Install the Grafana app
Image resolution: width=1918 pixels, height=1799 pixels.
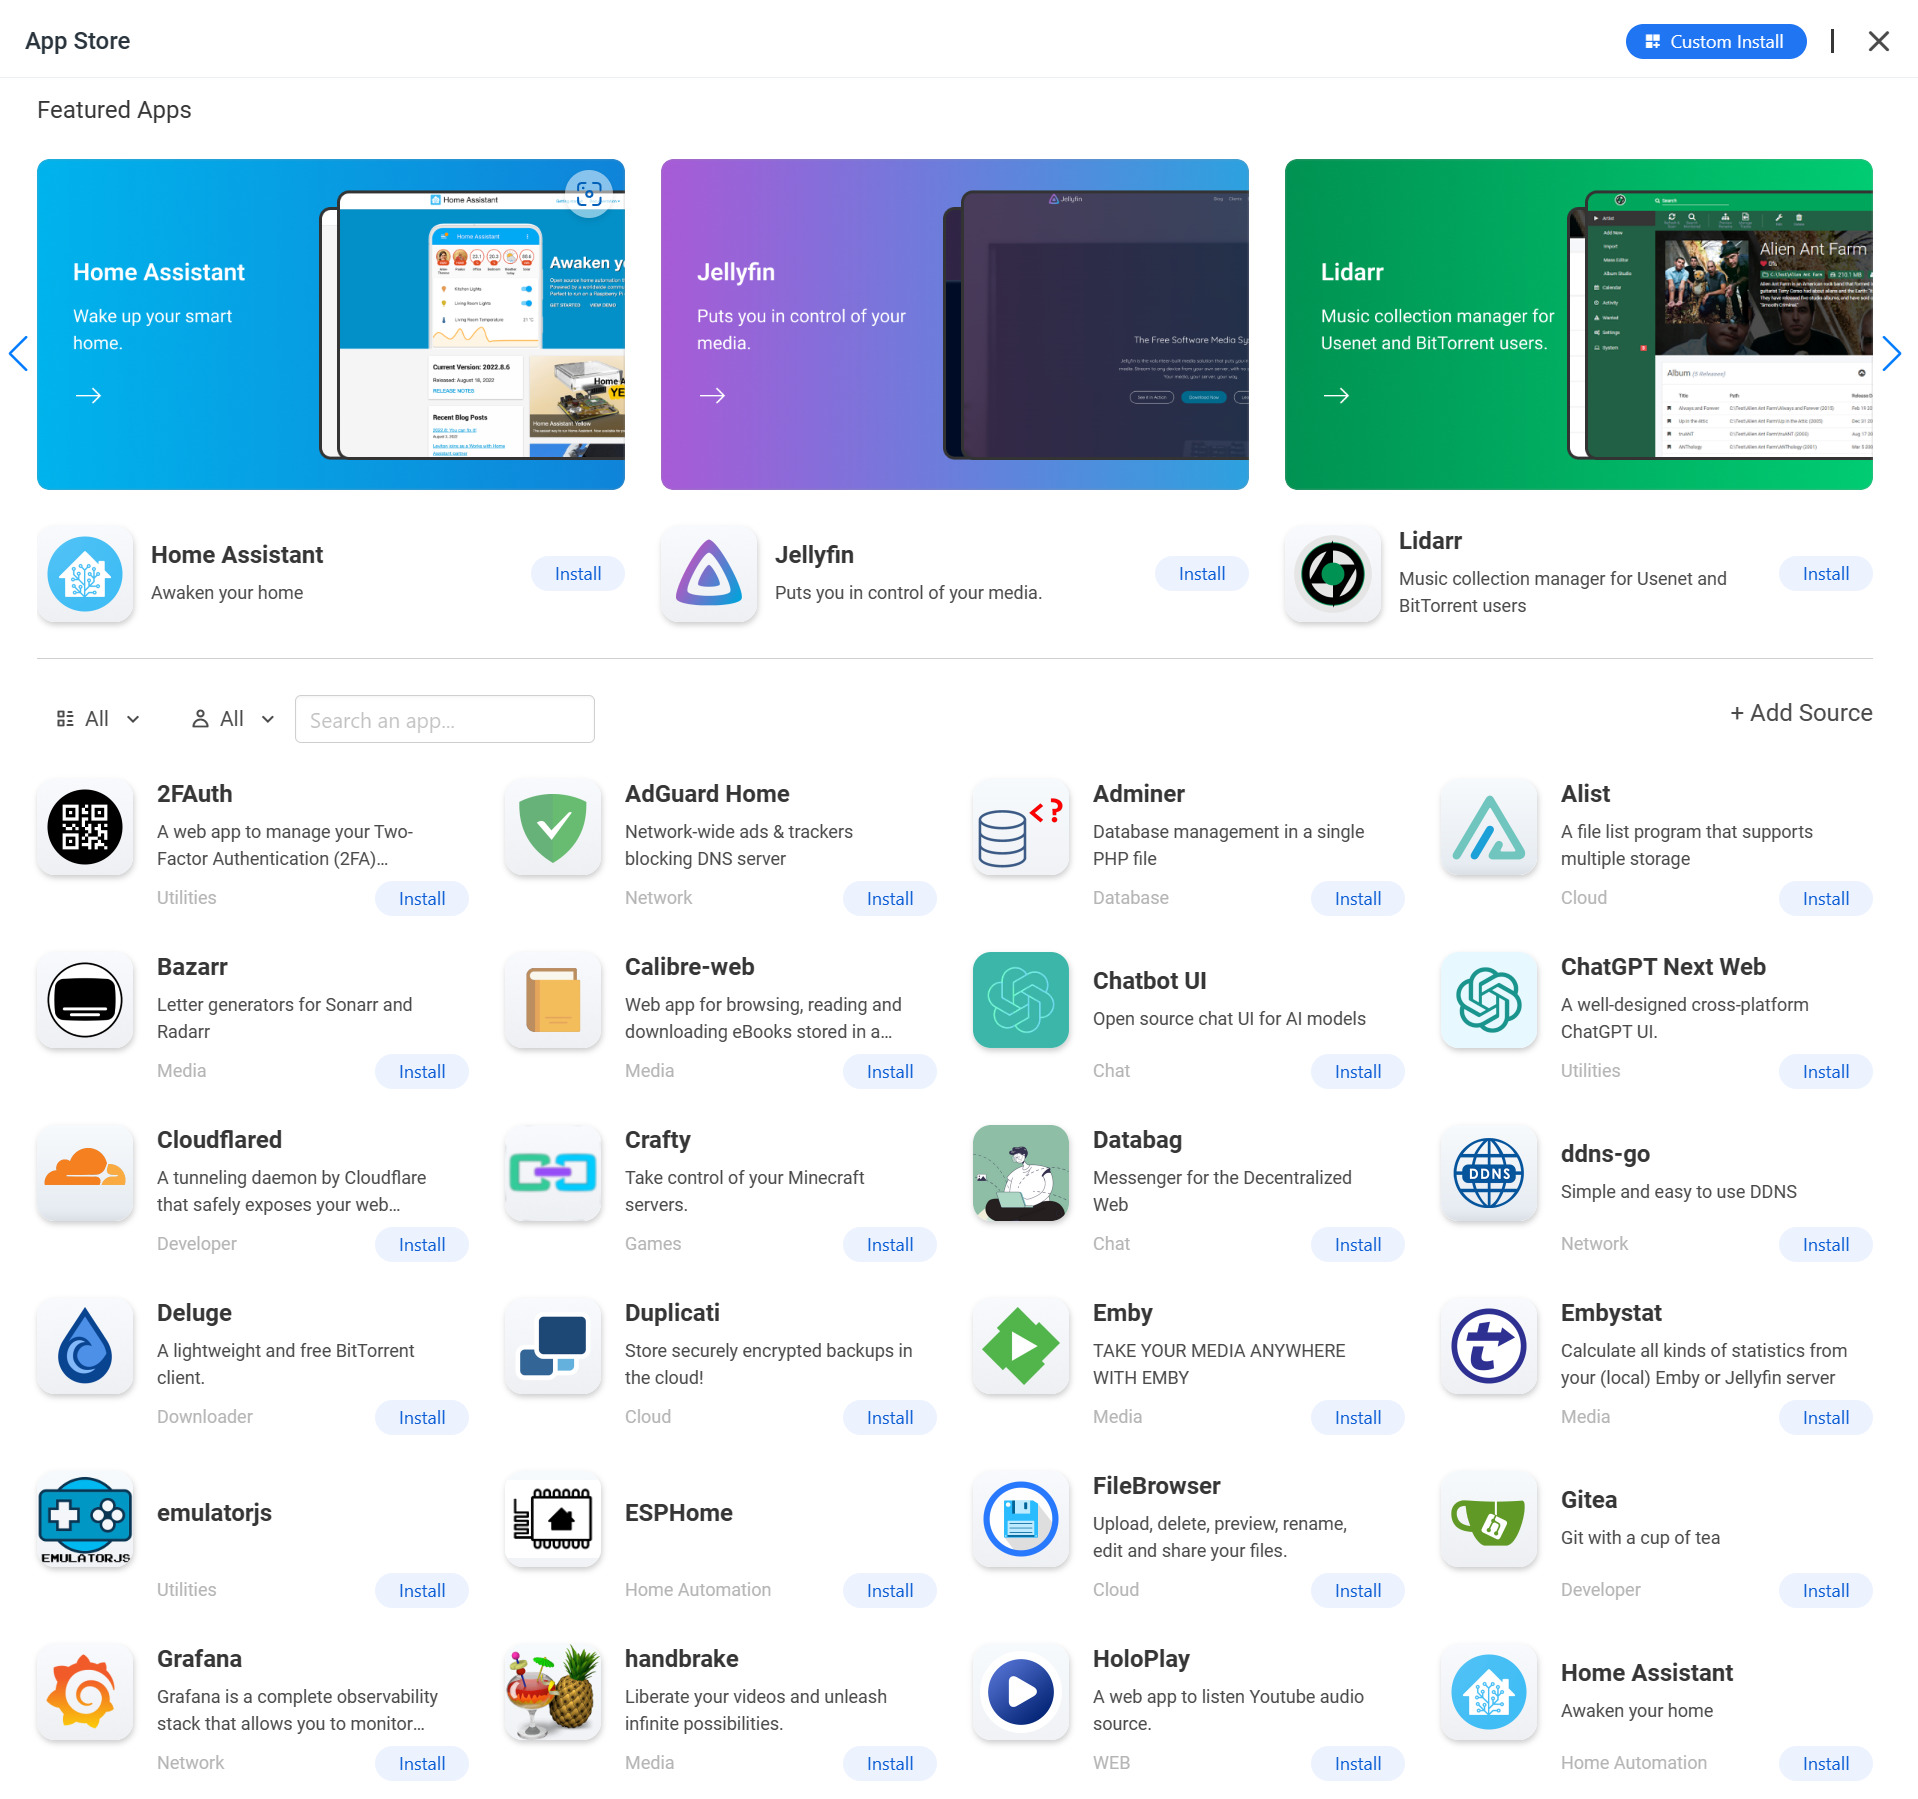(x=422, y=1764)
